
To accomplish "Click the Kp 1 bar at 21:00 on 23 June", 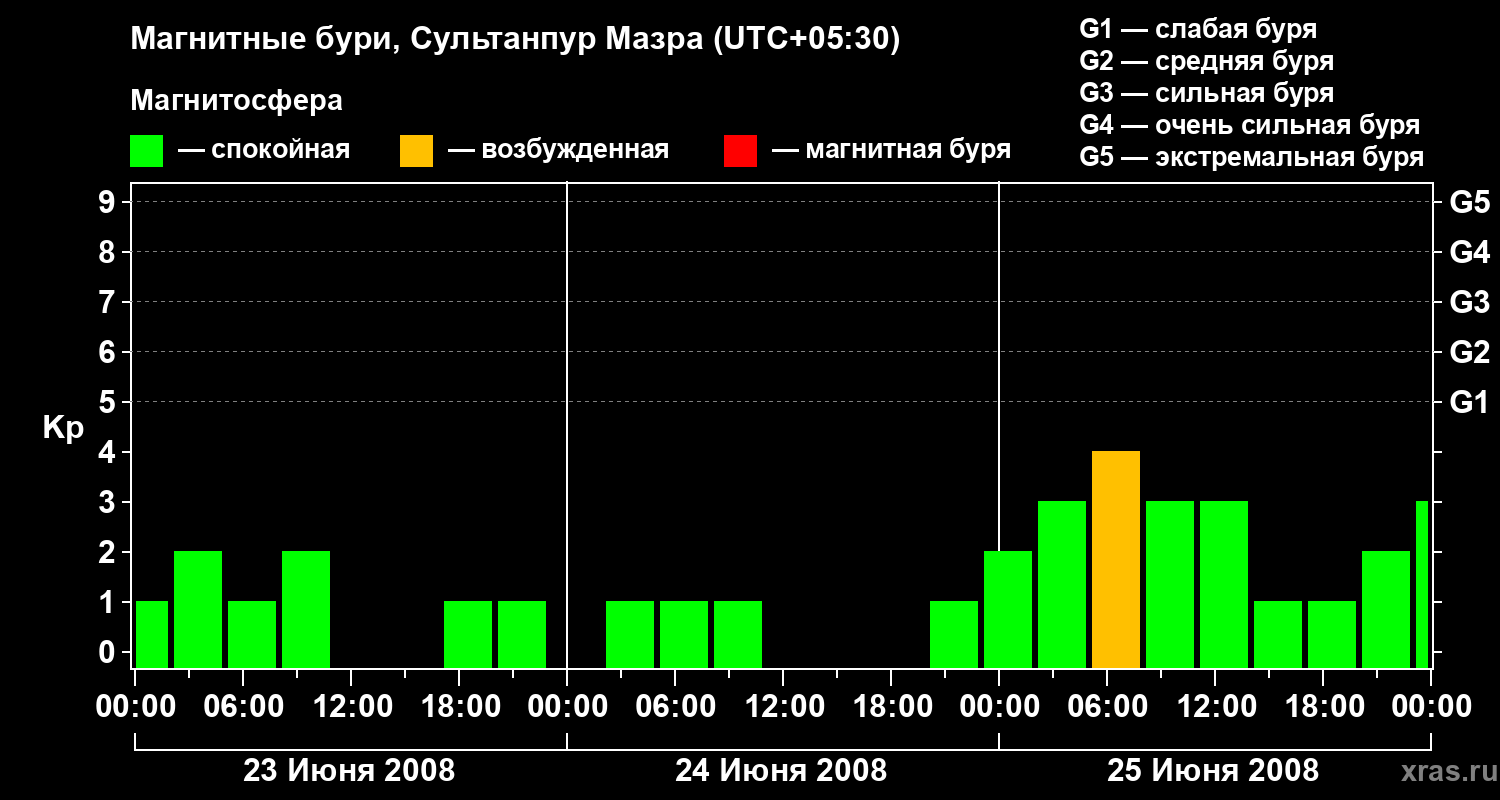I will pos(522,635).
